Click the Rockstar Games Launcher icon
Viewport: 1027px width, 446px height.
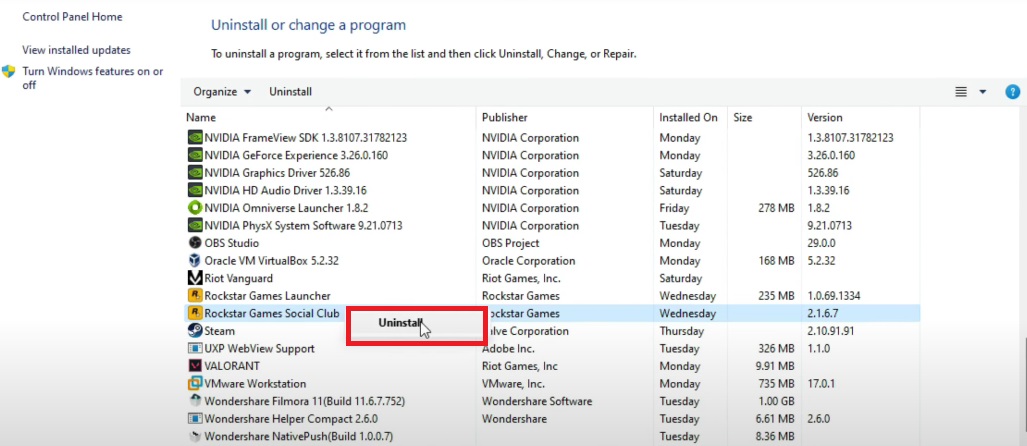(195, 296)
